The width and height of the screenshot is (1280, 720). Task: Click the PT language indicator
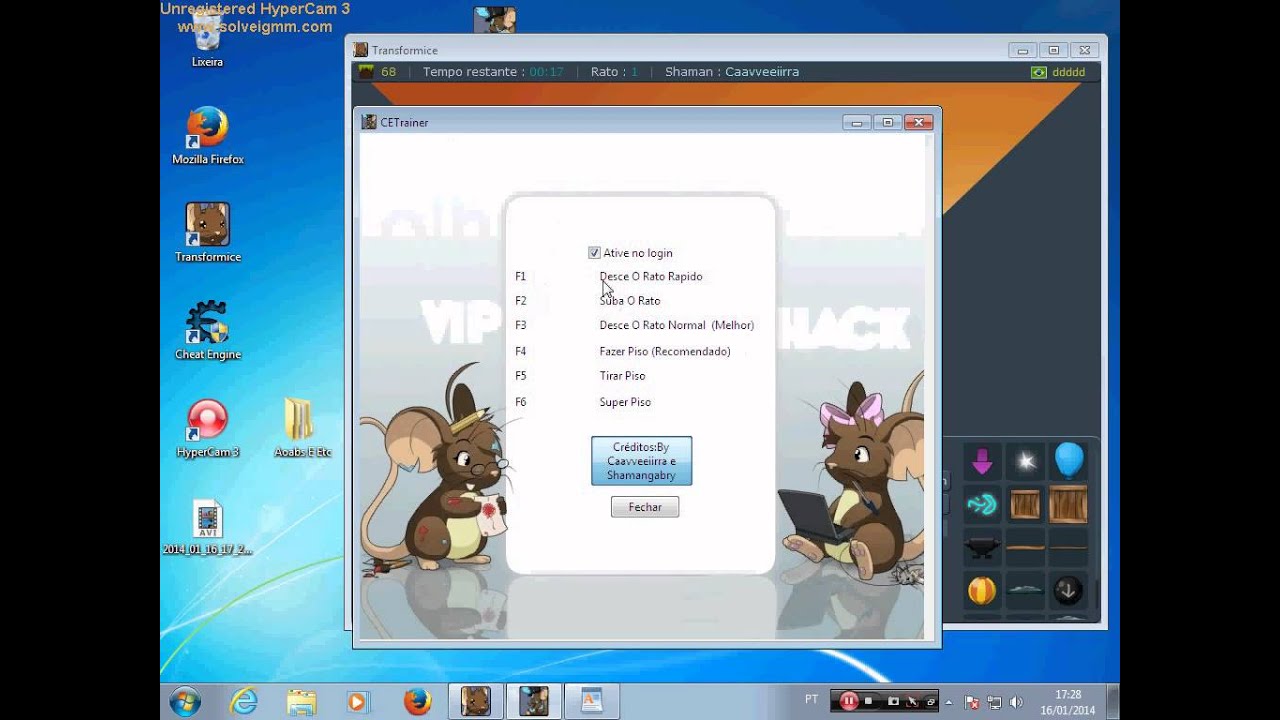point(812,699)
